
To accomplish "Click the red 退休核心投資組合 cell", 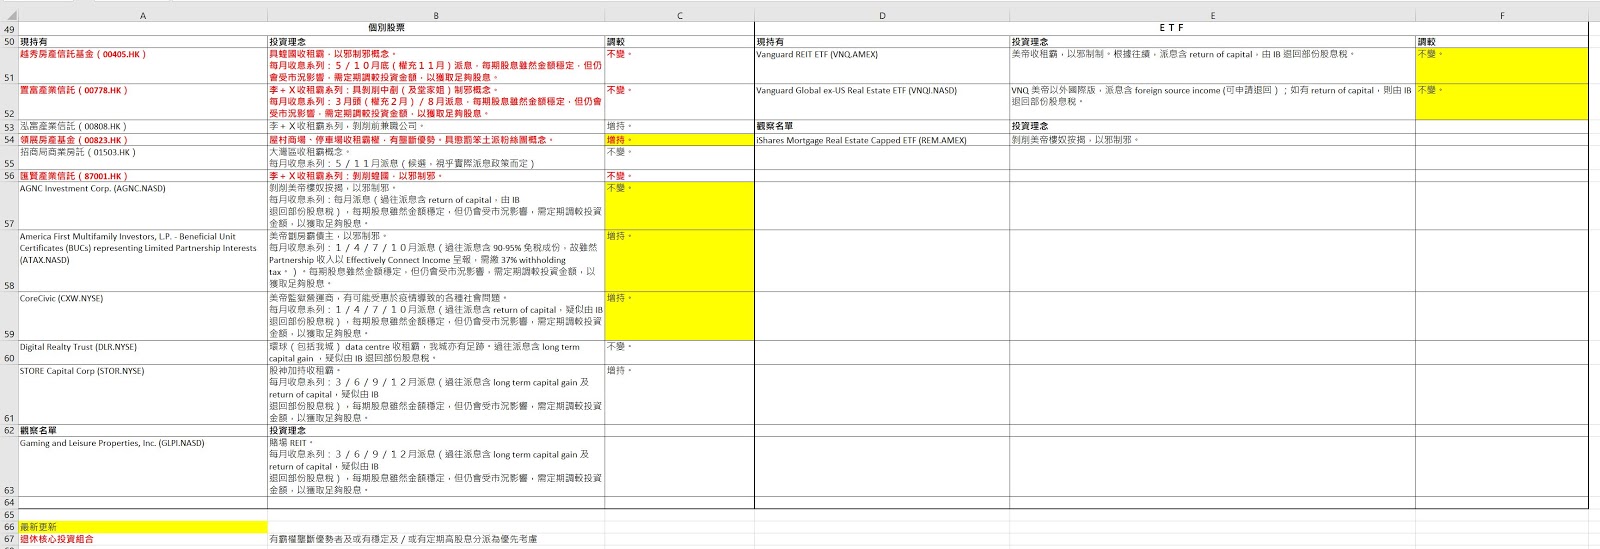I will click(x=143, y=539).
